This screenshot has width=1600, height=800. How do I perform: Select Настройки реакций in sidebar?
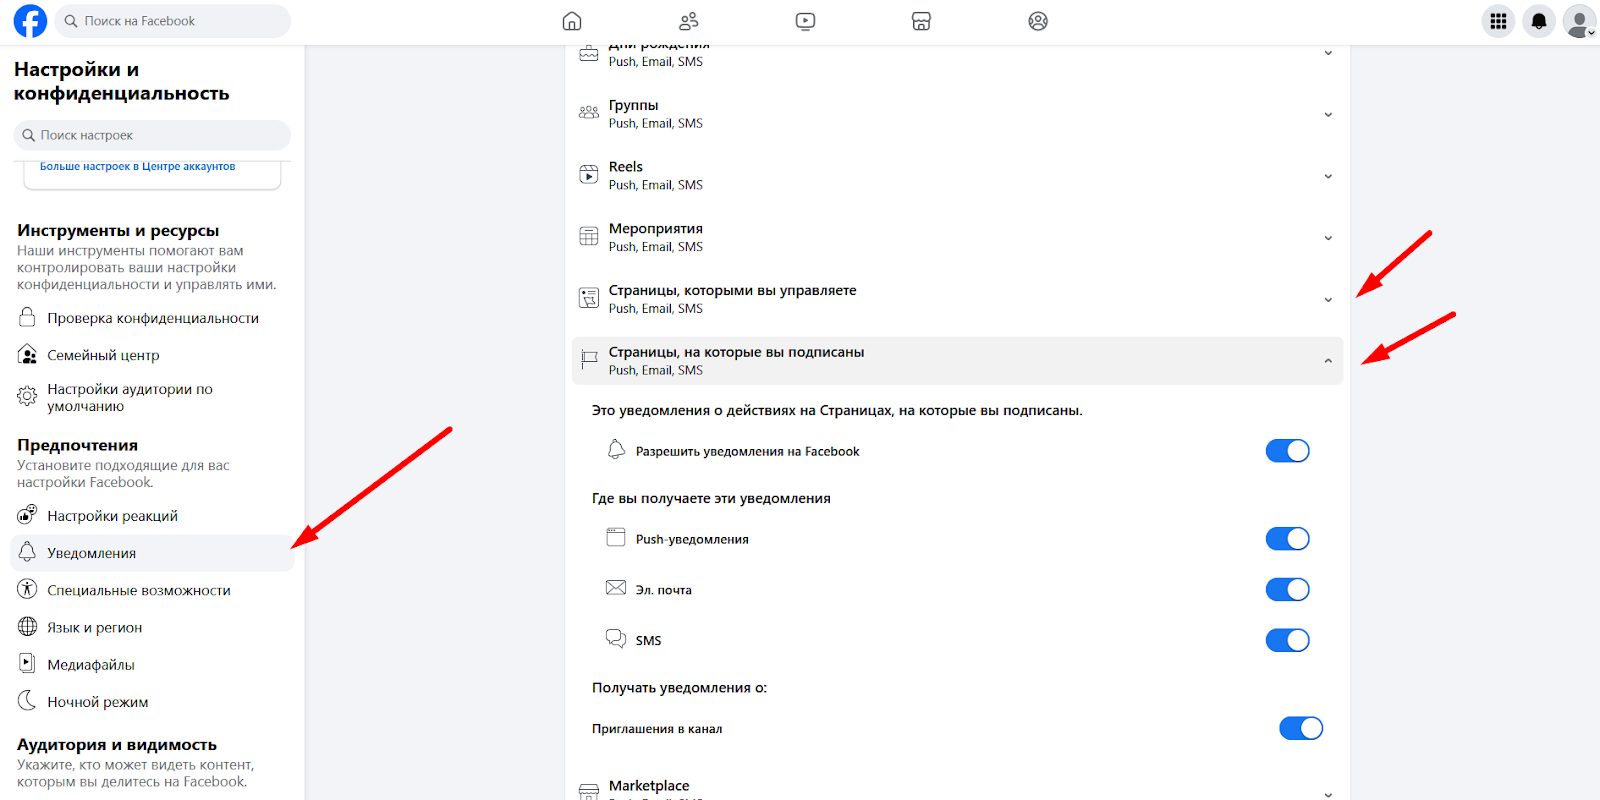pyautogui.click(x=152, y=516)
